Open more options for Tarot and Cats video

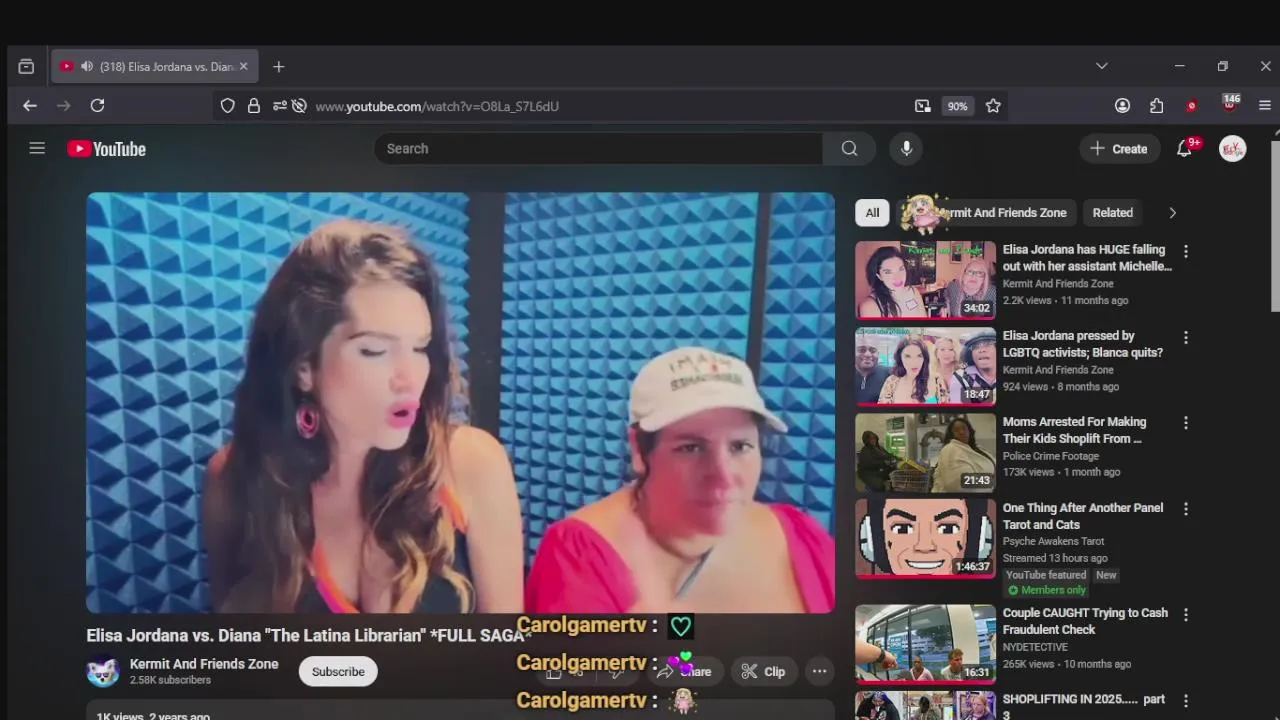[1186, 509]
